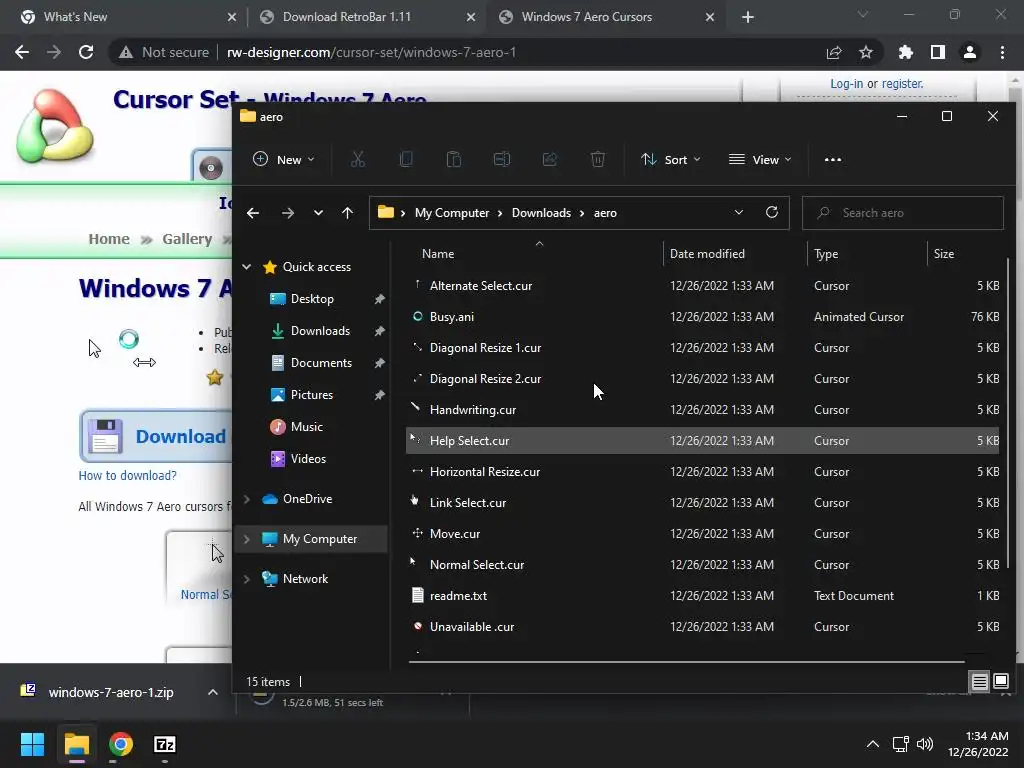Click the Cut icon in Explorer toolbar
The image size is (1024, 768).
click(358, 159)
